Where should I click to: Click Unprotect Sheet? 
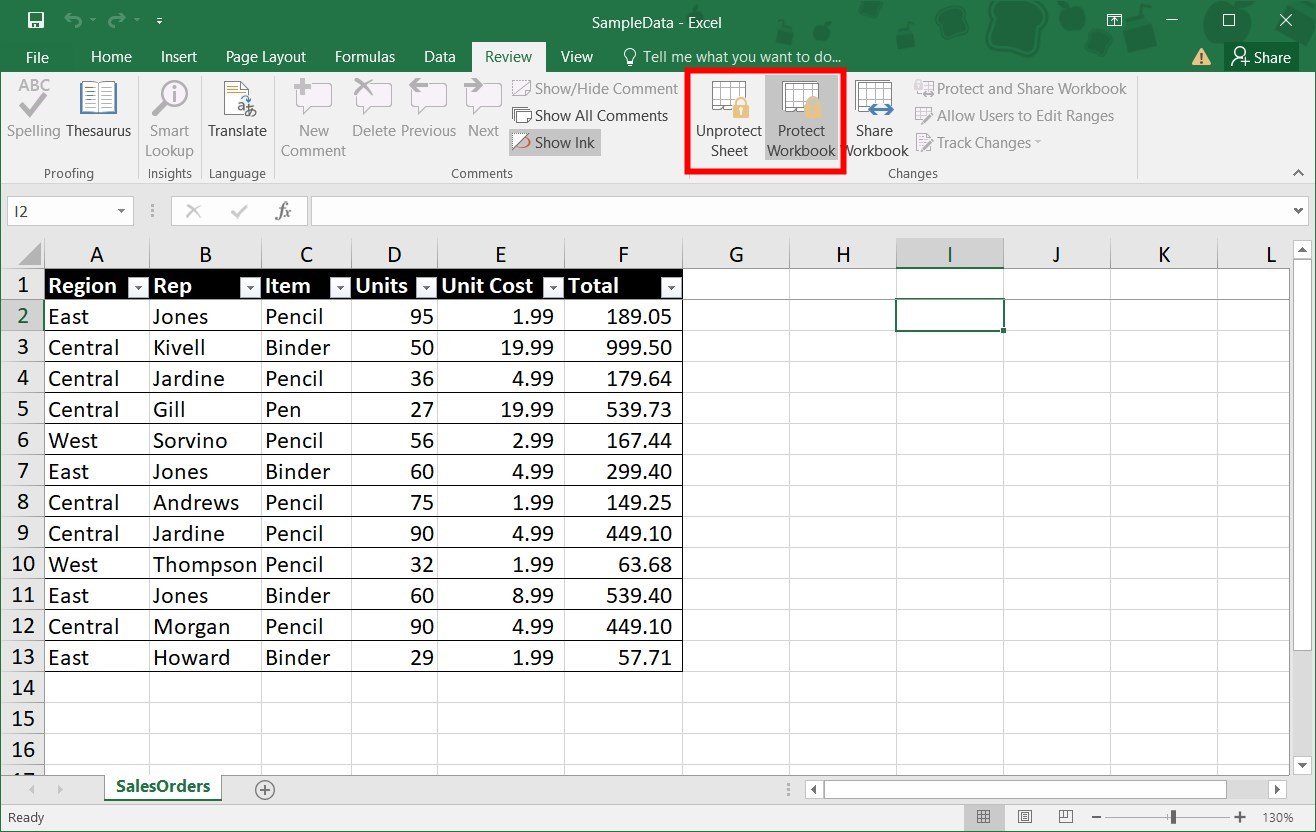(x=729, y=118)
